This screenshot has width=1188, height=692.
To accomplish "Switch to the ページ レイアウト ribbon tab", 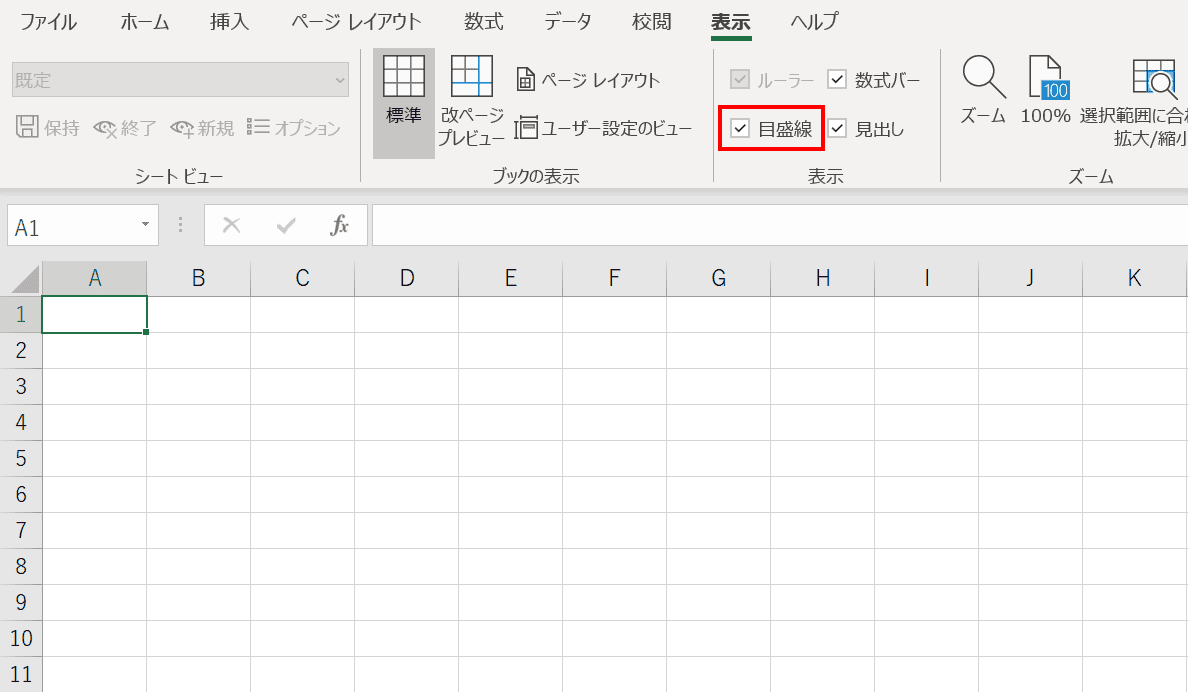I will (x=356, y=21).
